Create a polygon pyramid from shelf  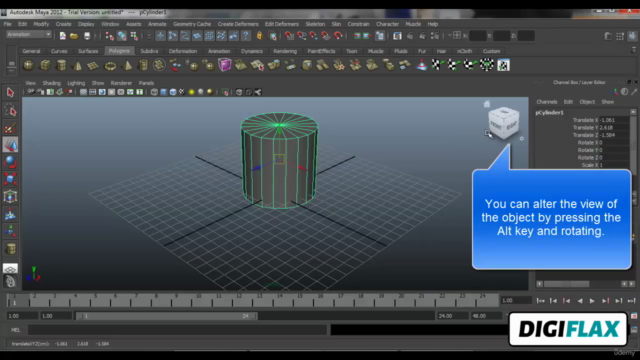[127, 65]
